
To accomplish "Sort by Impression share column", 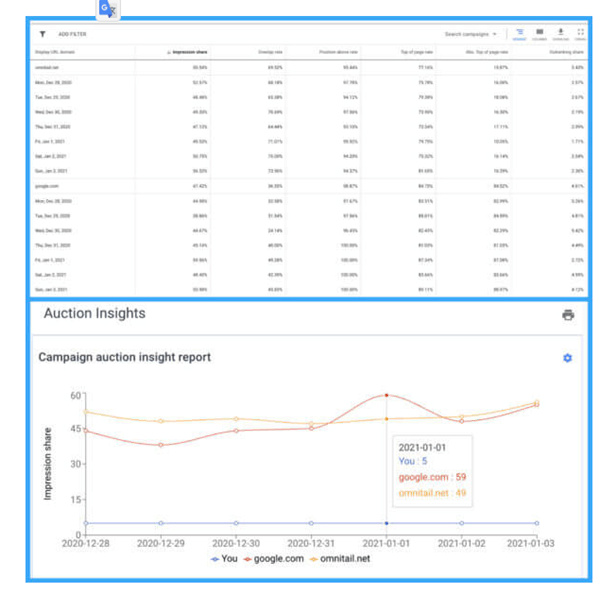I will 187,51.
